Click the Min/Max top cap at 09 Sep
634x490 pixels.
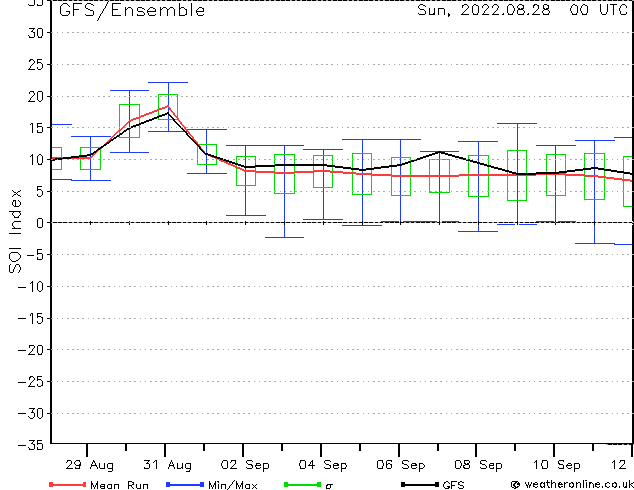(x=517, y=123)
